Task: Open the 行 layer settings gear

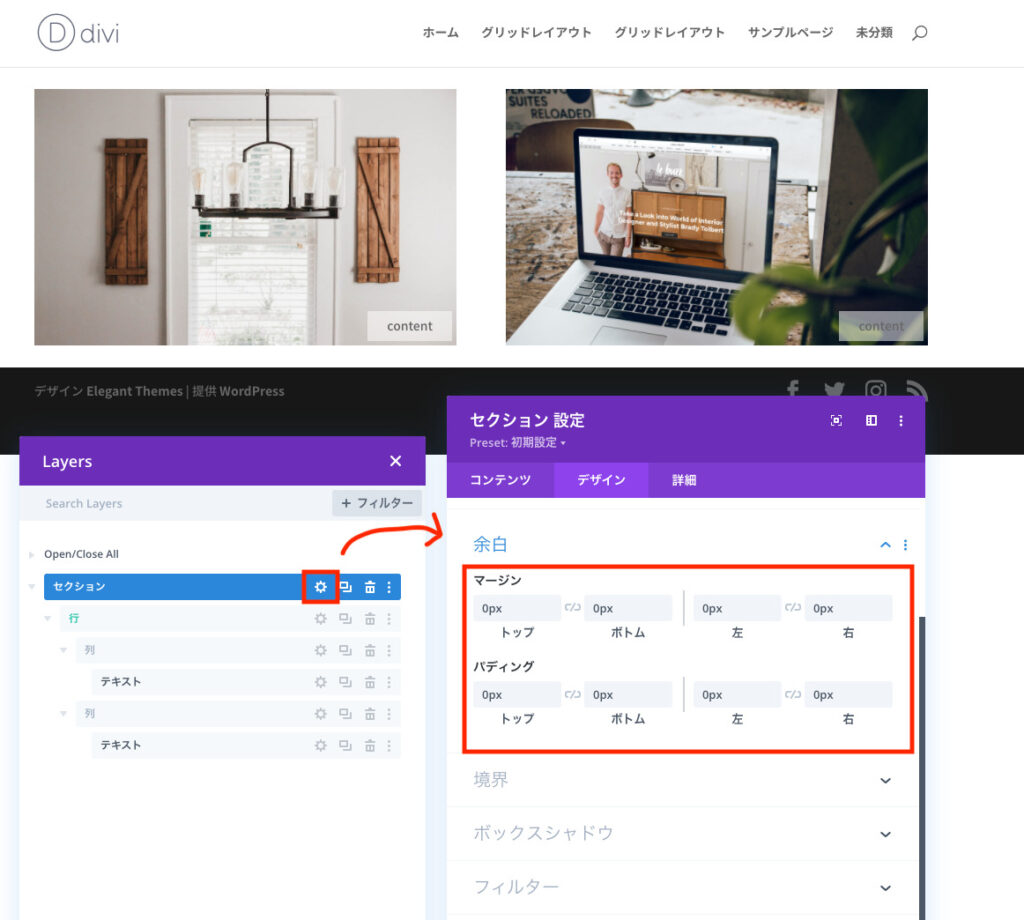Action: point(321,619)
